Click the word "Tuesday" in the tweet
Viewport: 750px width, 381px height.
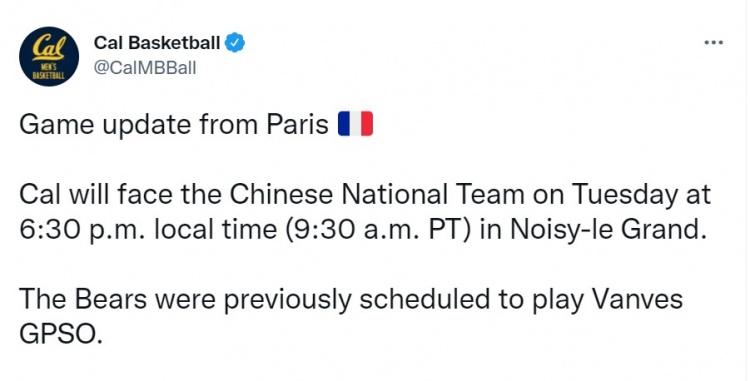click(624, 196)
